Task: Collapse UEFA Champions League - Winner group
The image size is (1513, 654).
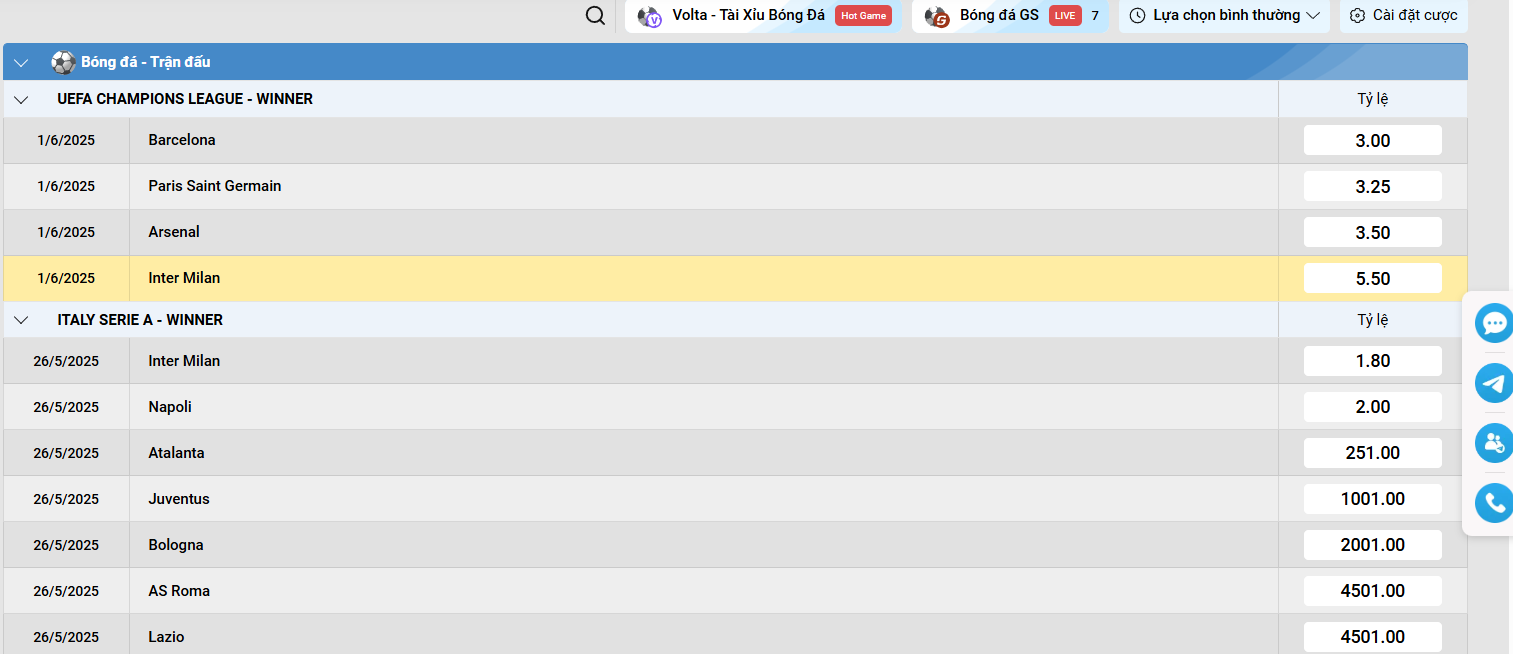Action: [21, 99]
